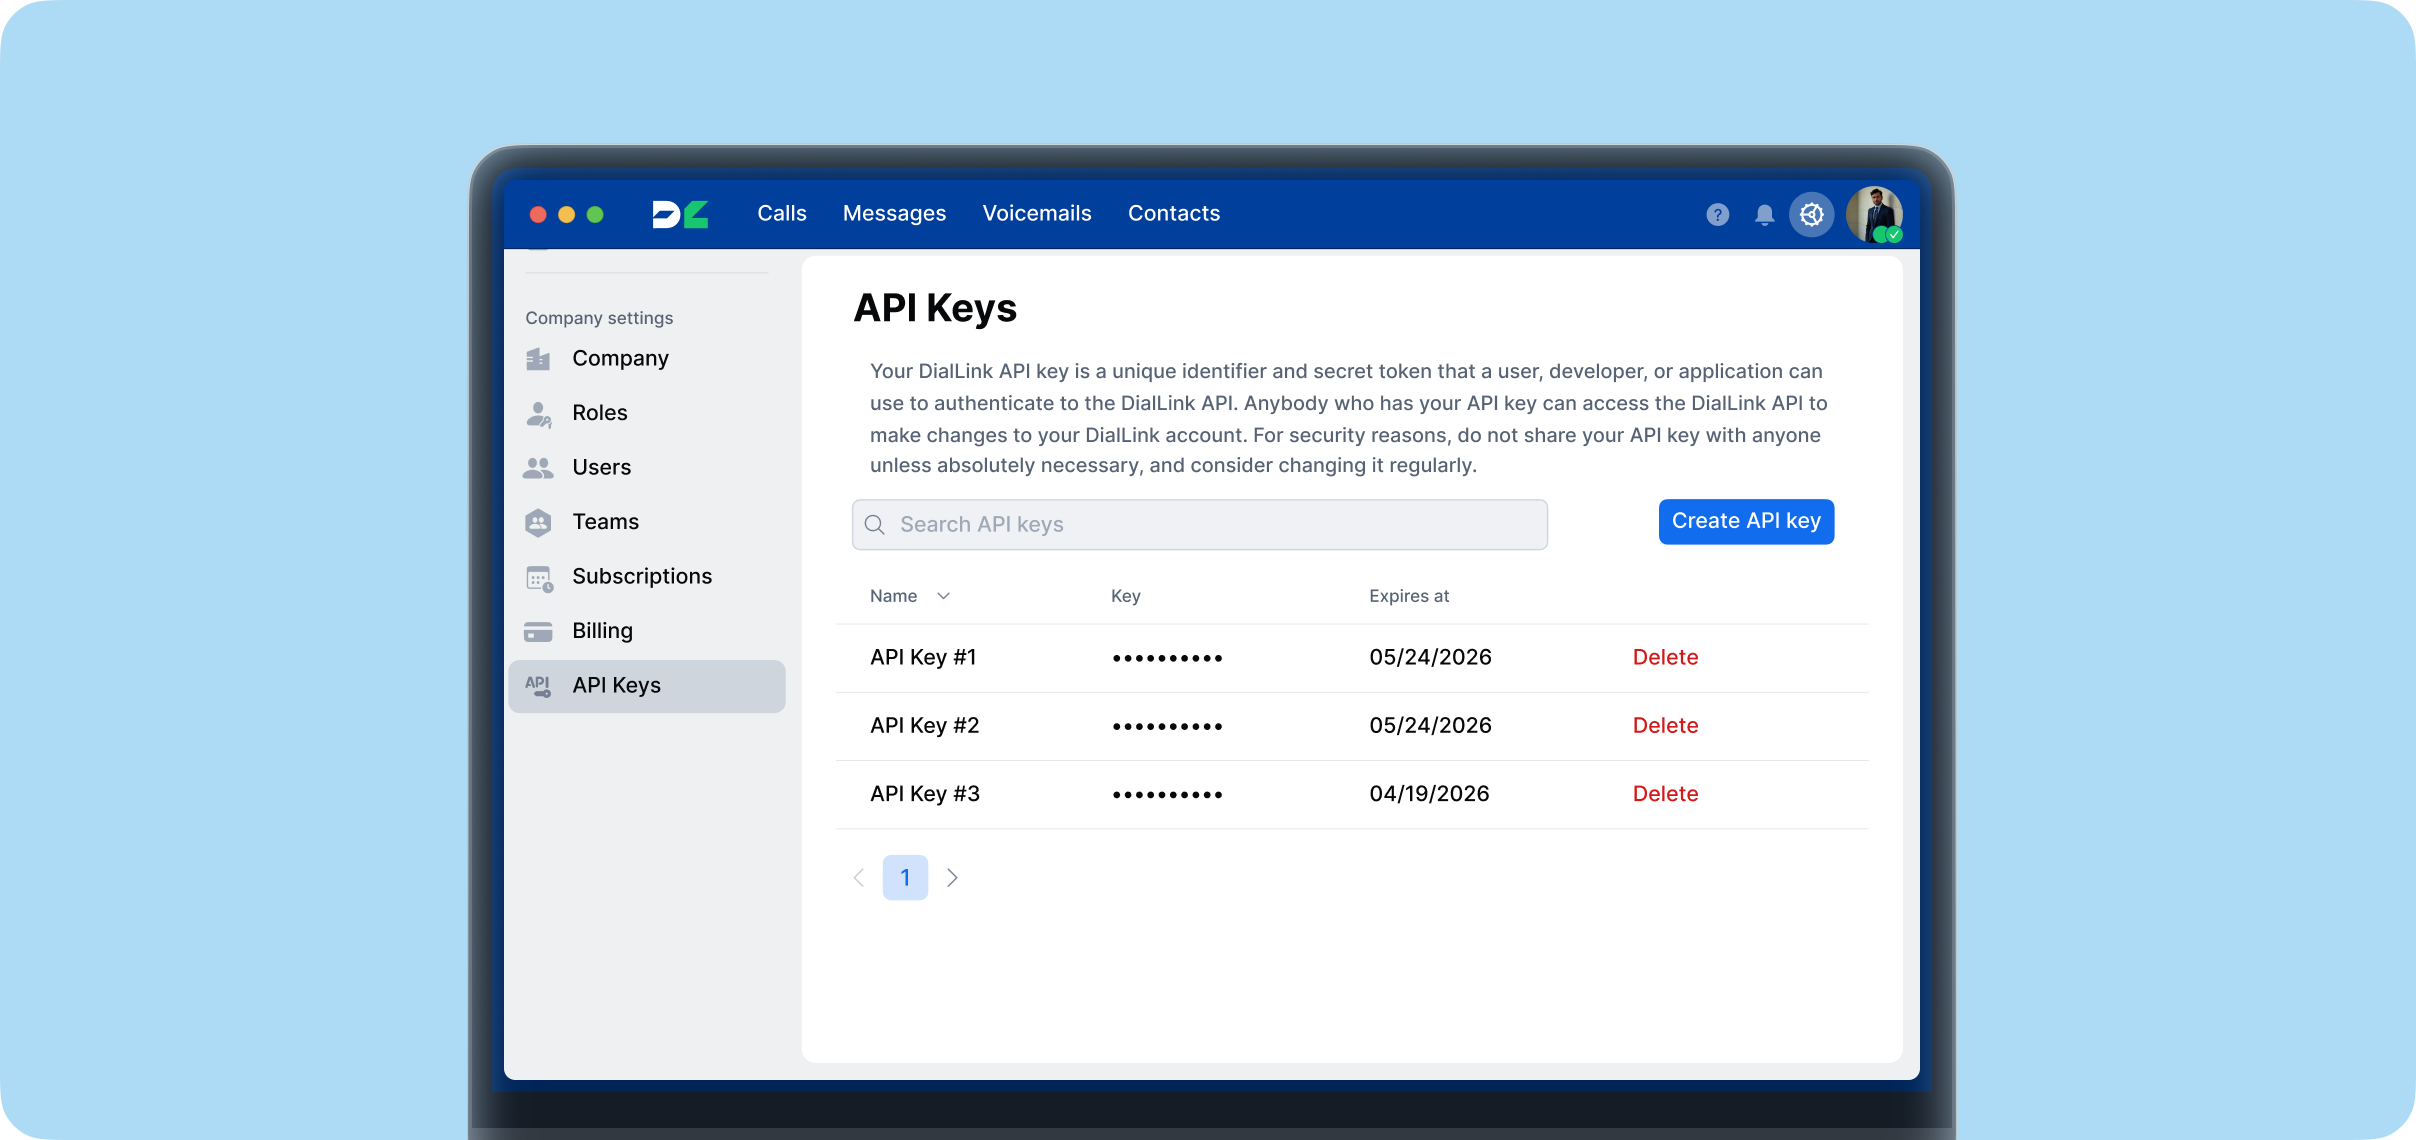
Task: Delete API Key #2
Action: pos(1665,726)
